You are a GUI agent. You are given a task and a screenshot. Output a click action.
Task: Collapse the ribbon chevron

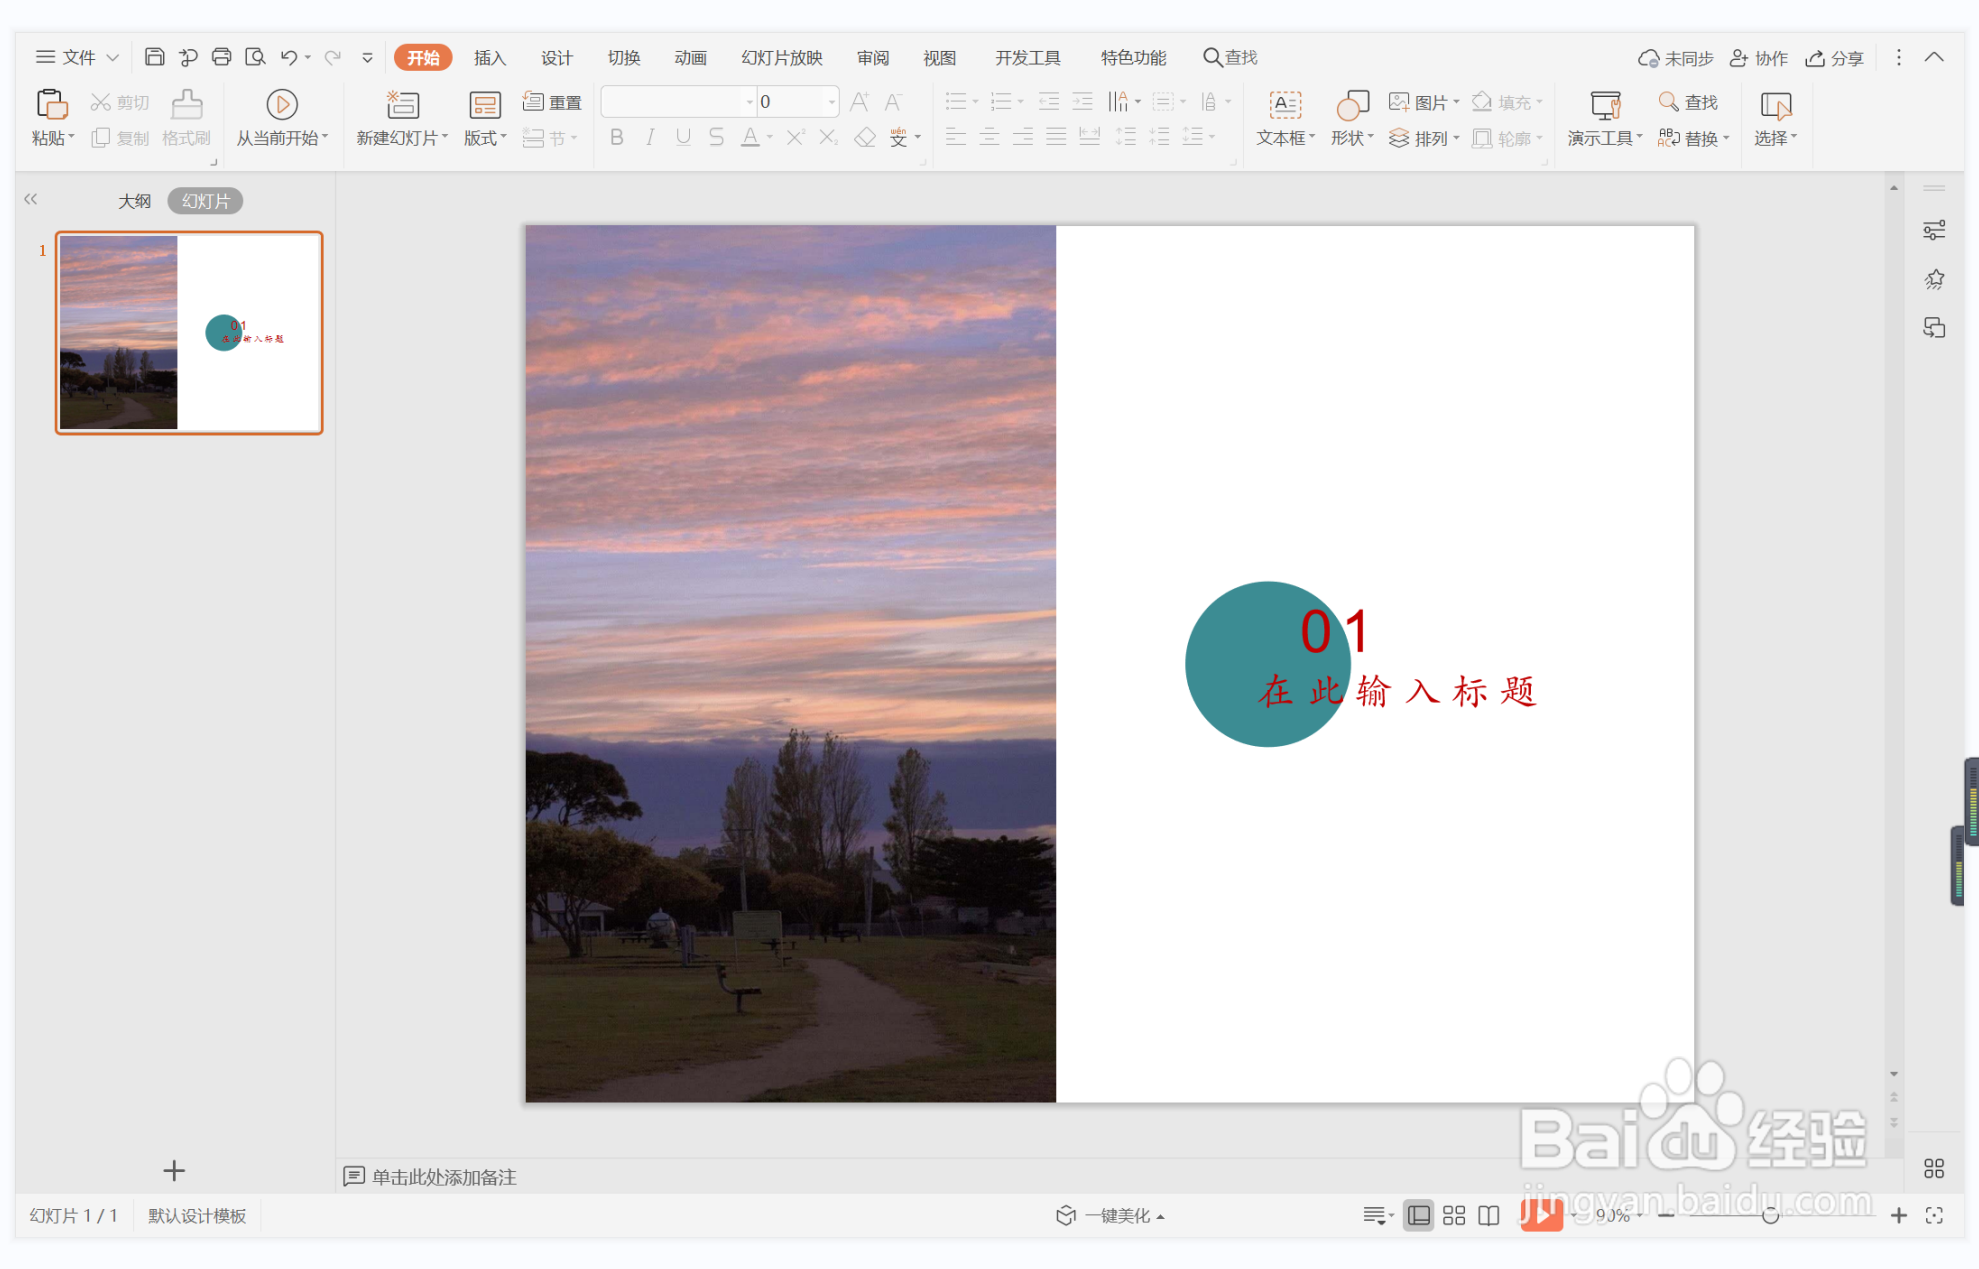[x=1934, y=57]
